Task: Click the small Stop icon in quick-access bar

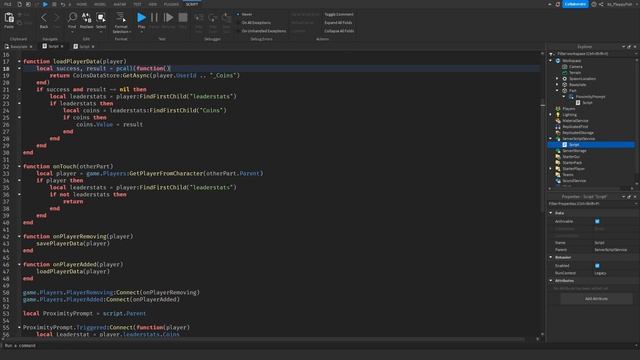Action: click(54, 4)
